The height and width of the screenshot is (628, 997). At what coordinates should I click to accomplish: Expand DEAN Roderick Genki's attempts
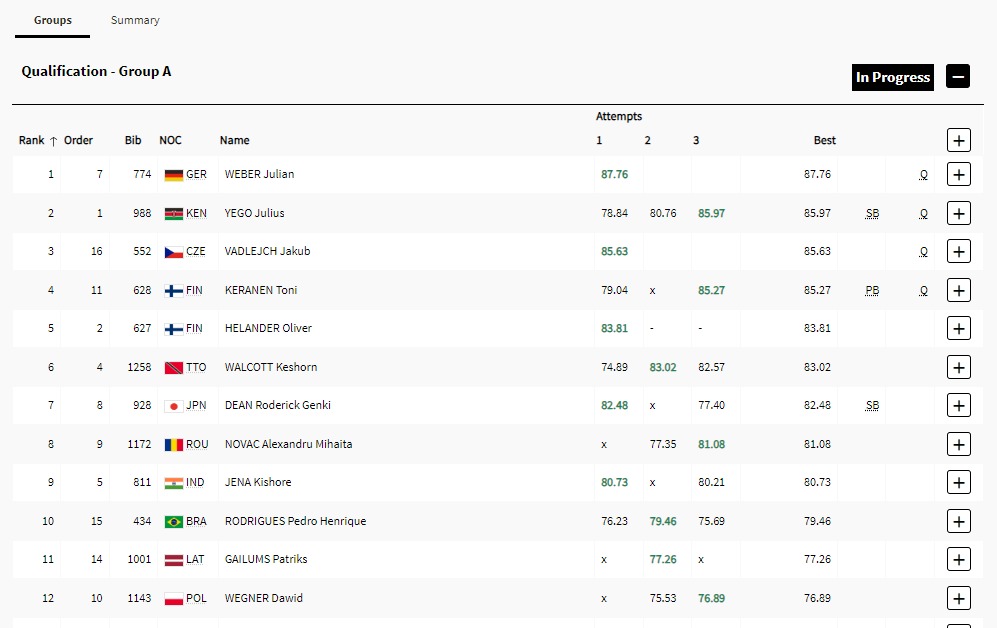958,406
